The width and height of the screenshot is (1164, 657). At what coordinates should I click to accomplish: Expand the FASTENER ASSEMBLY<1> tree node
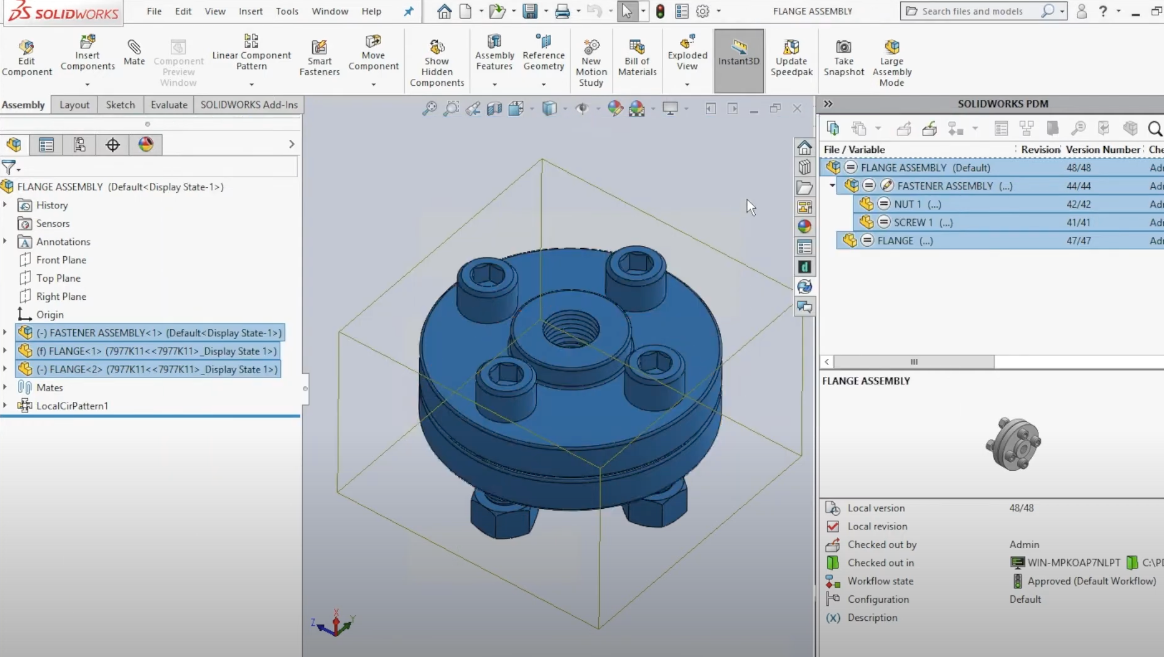tap(5, 333)
